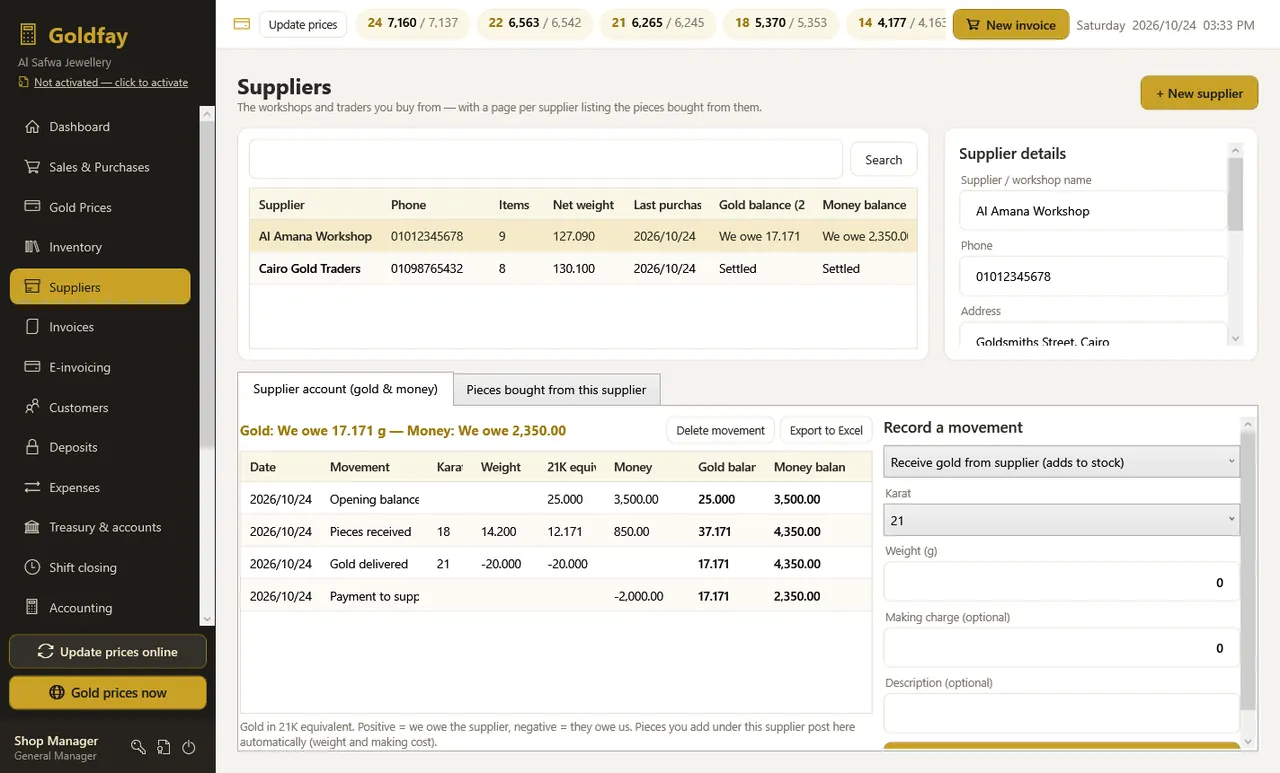The height and width of the screenshot is (773, 1280).
Task: Open Customers from the sidebar
Action: 100,407
